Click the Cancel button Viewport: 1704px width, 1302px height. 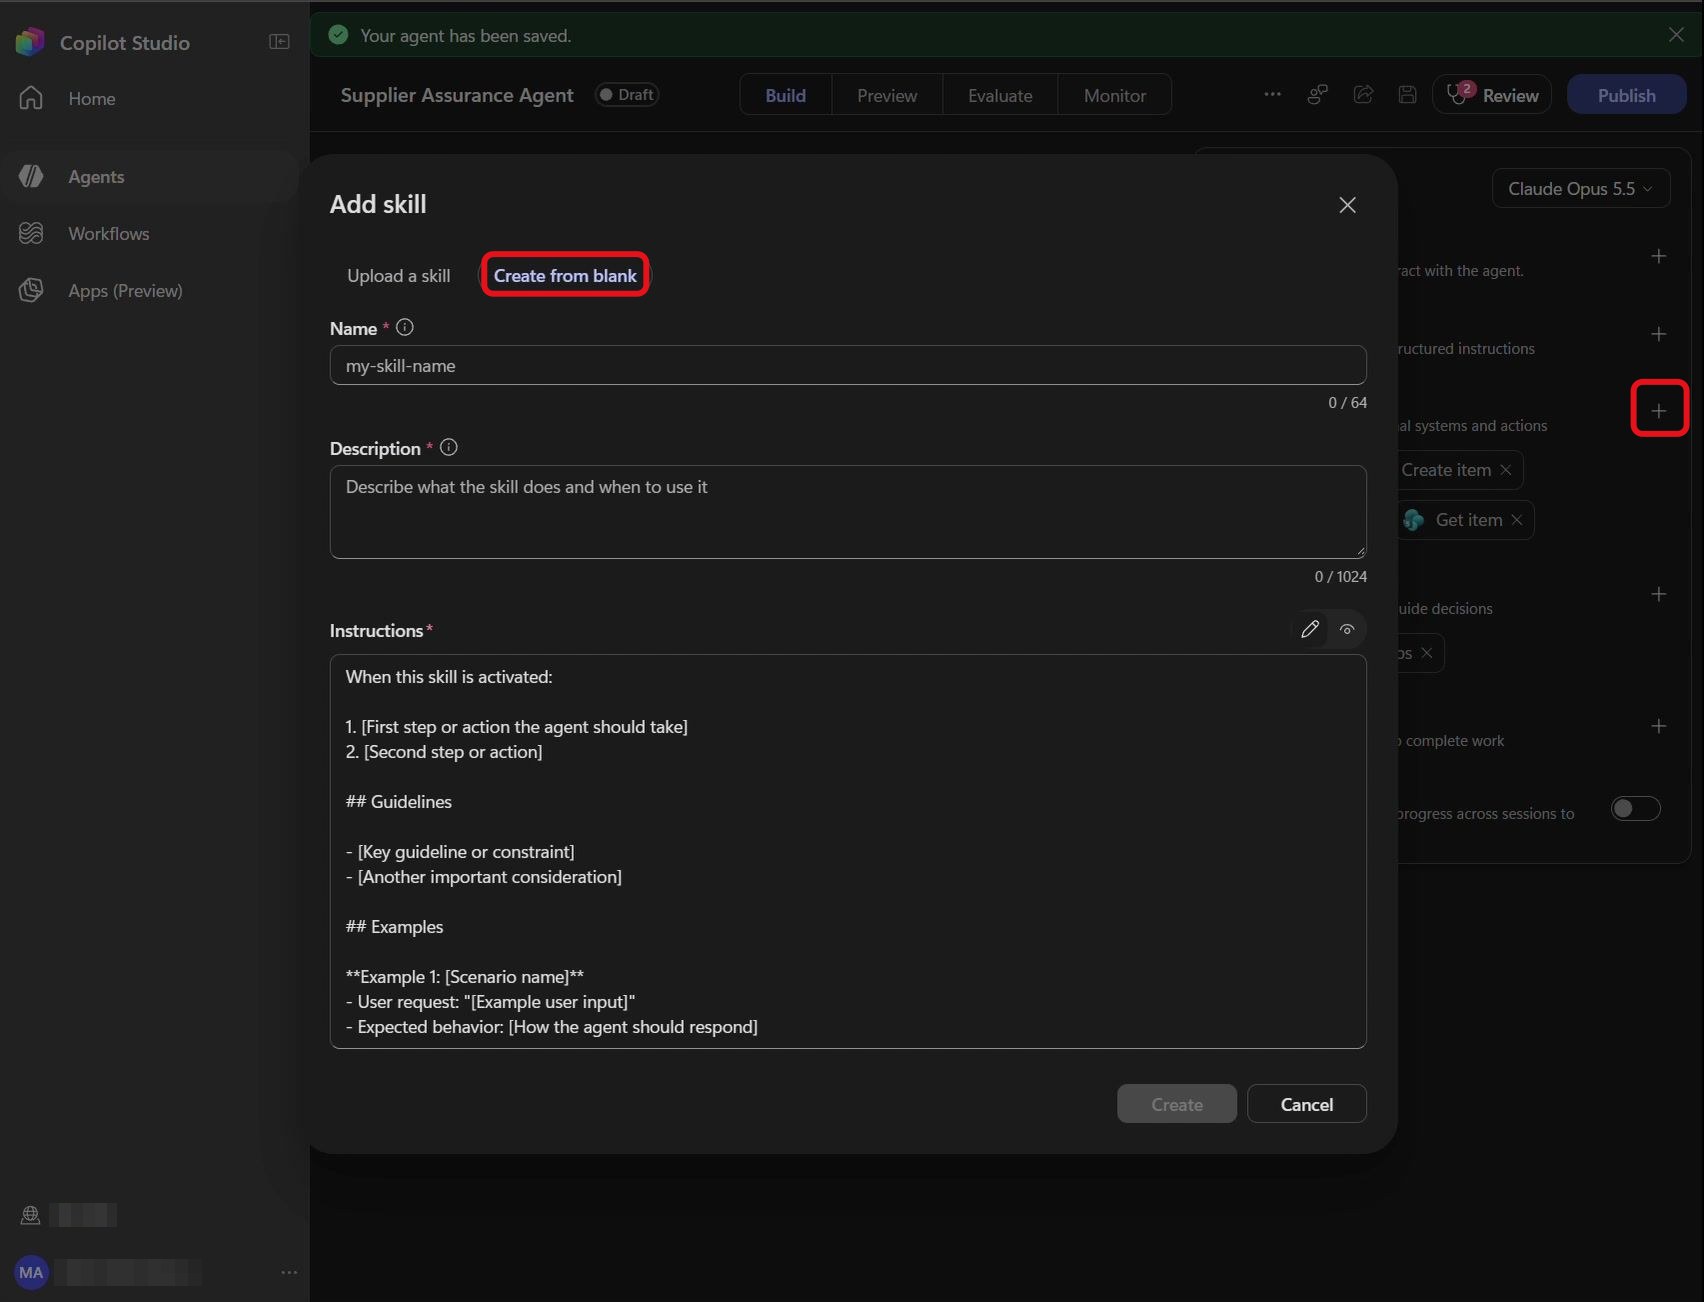point(1306,1104)
